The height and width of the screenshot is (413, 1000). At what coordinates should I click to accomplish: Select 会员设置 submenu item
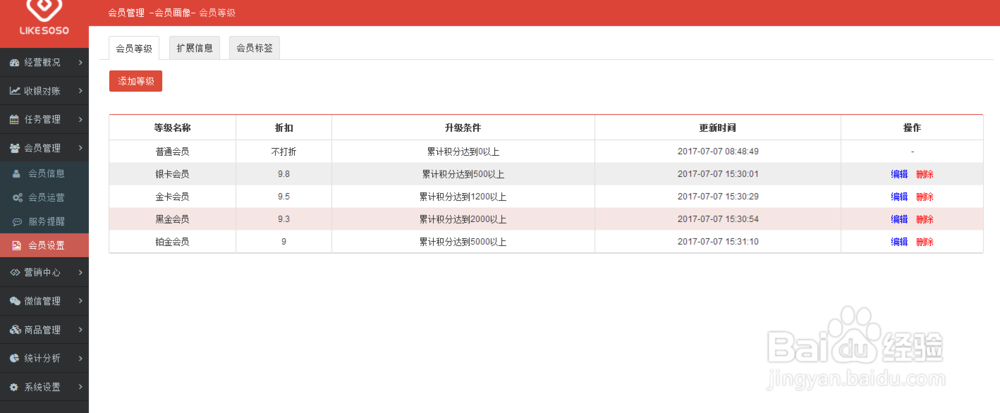[44, 245]
